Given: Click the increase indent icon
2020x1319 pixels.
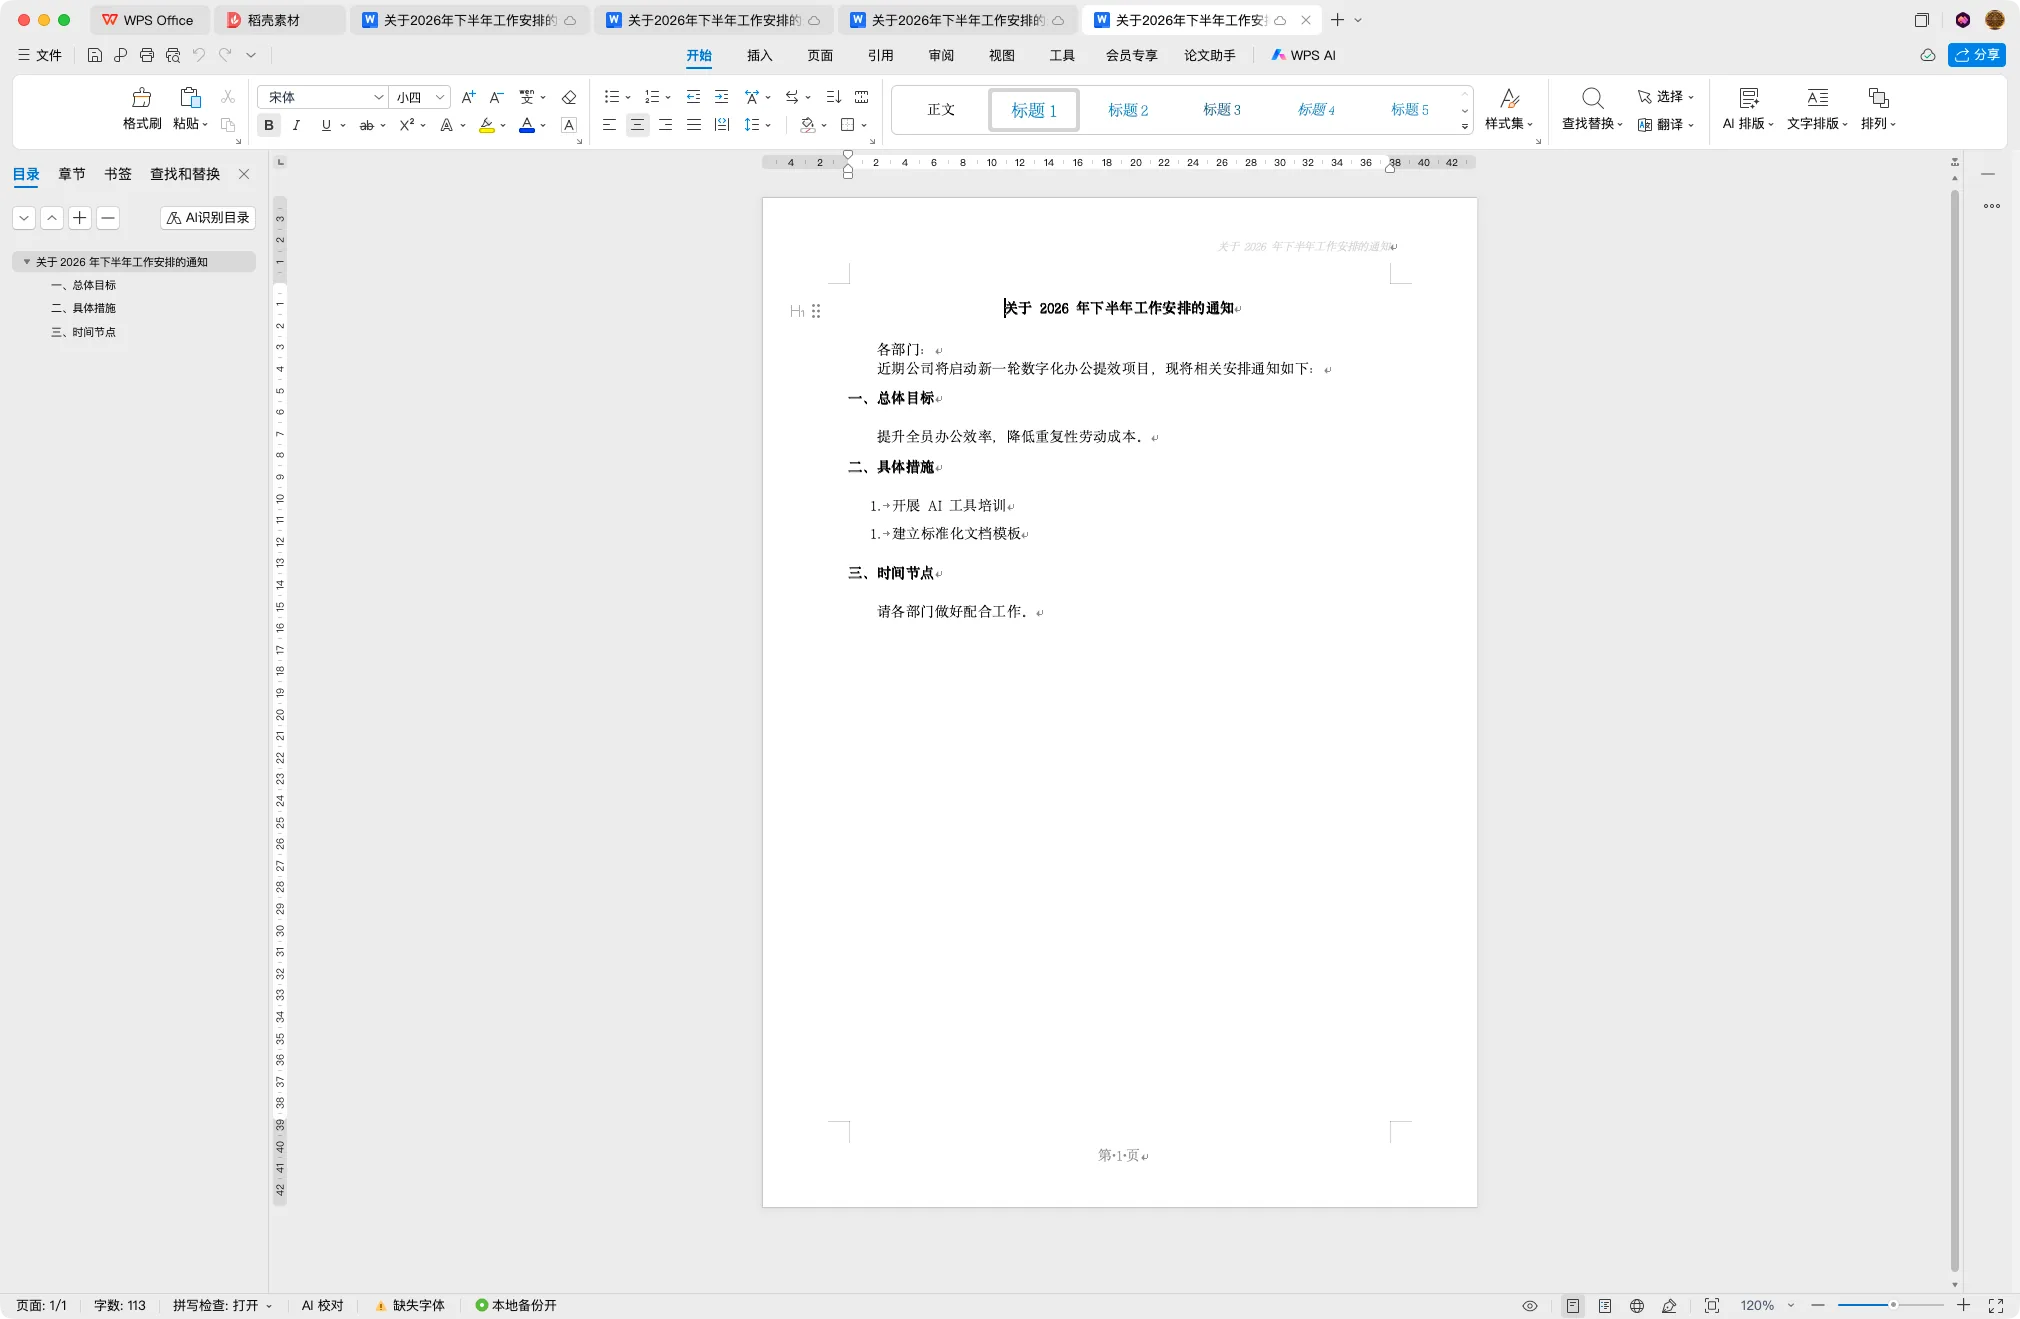Looking at the screenshot, I should (x=721, y=97).
